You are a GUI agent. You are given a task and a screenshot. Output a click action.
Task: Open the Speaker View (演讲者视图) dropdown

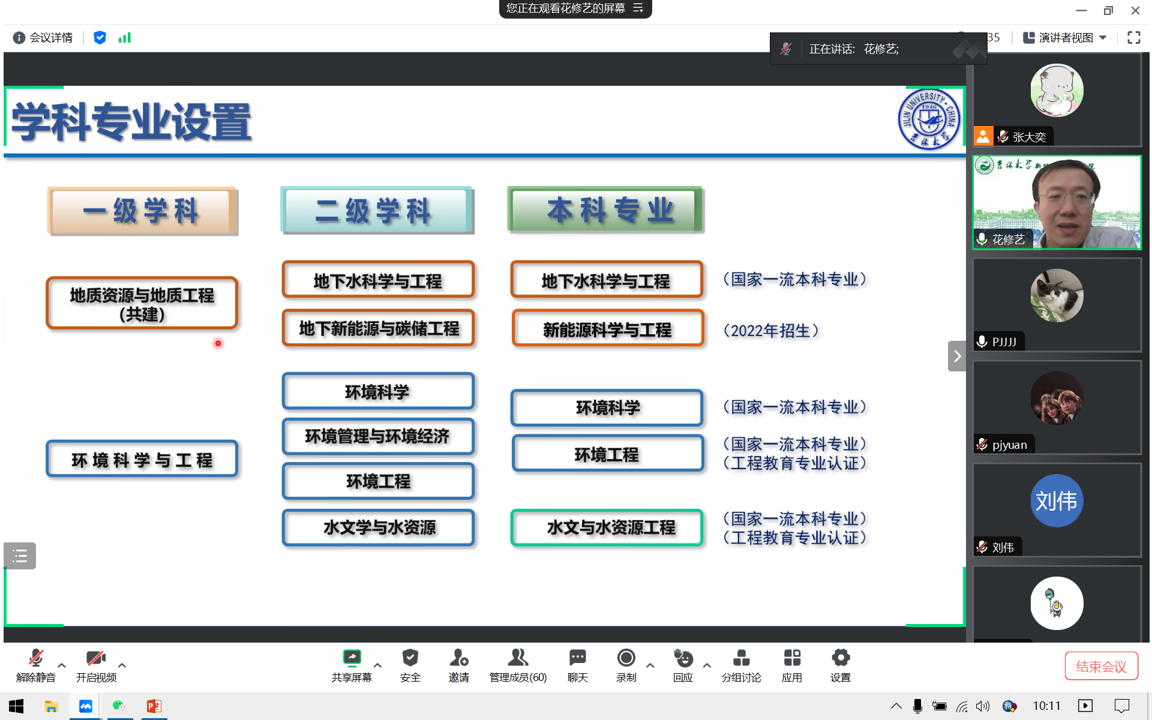pyautogui.click(x=1065, y=38)
